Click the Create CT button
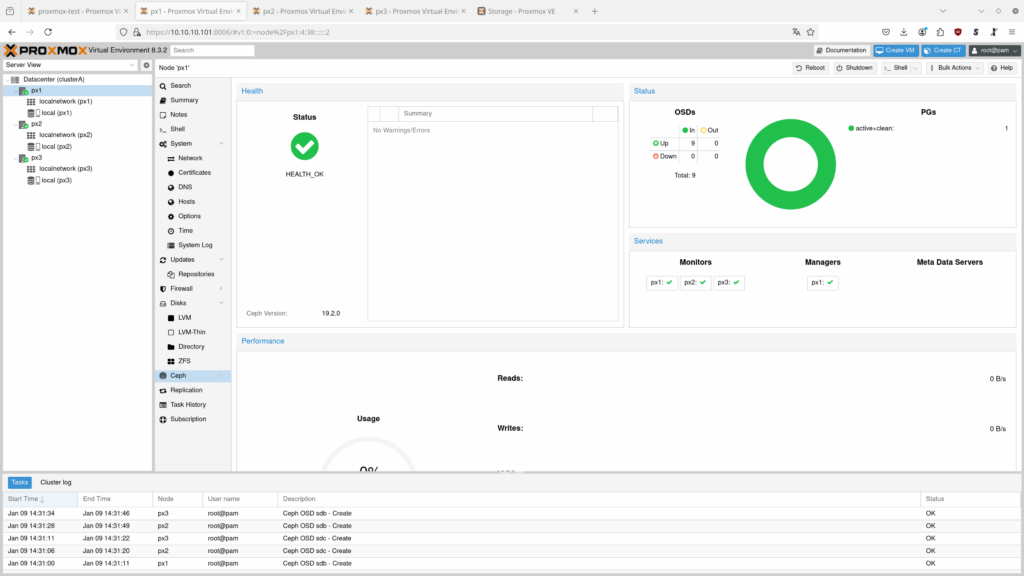 943,50
